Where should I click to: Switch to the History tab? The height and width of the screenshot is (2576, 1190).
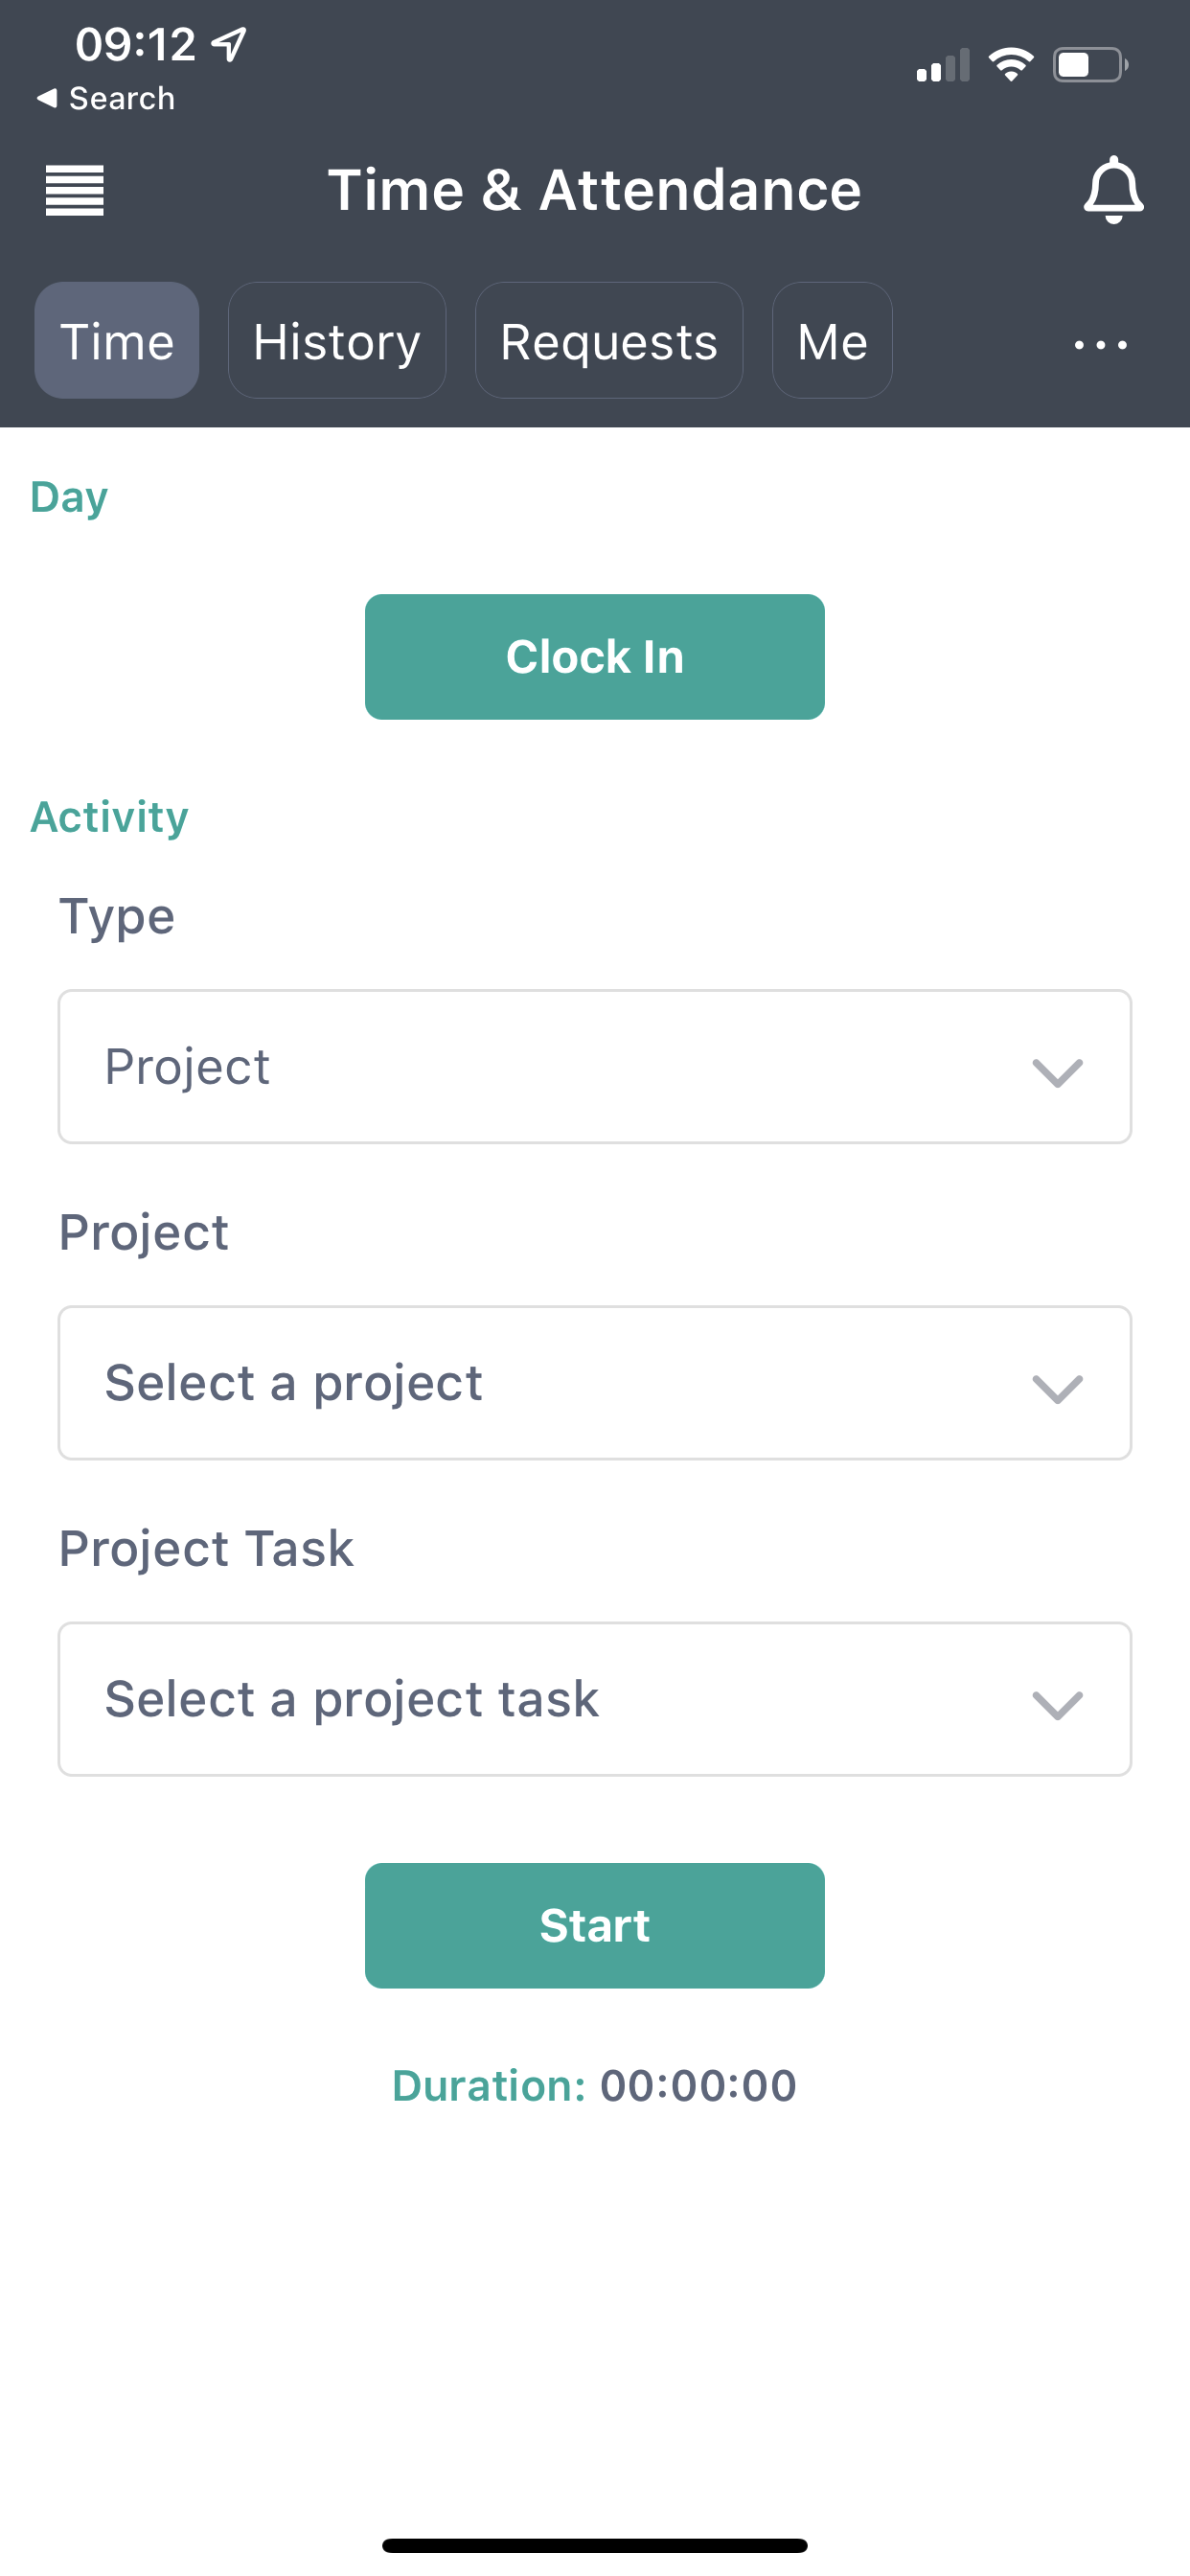pos(336,341)
